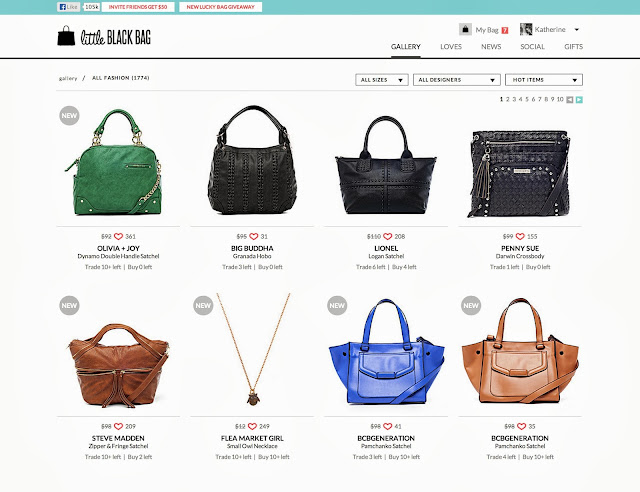Love the Olivia + Joy satchel heart

[118, 236]
